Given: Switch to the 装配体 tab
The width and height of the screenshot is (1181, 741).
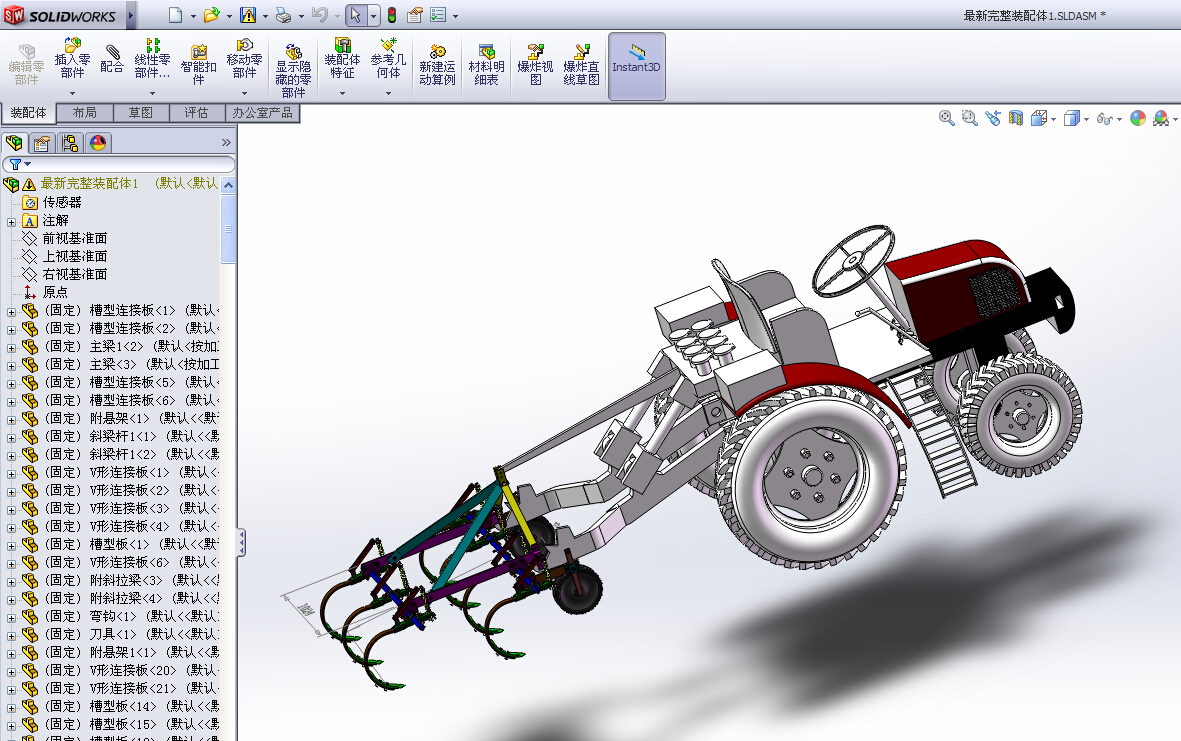Looking at the screenshot, I should [29, 112].
